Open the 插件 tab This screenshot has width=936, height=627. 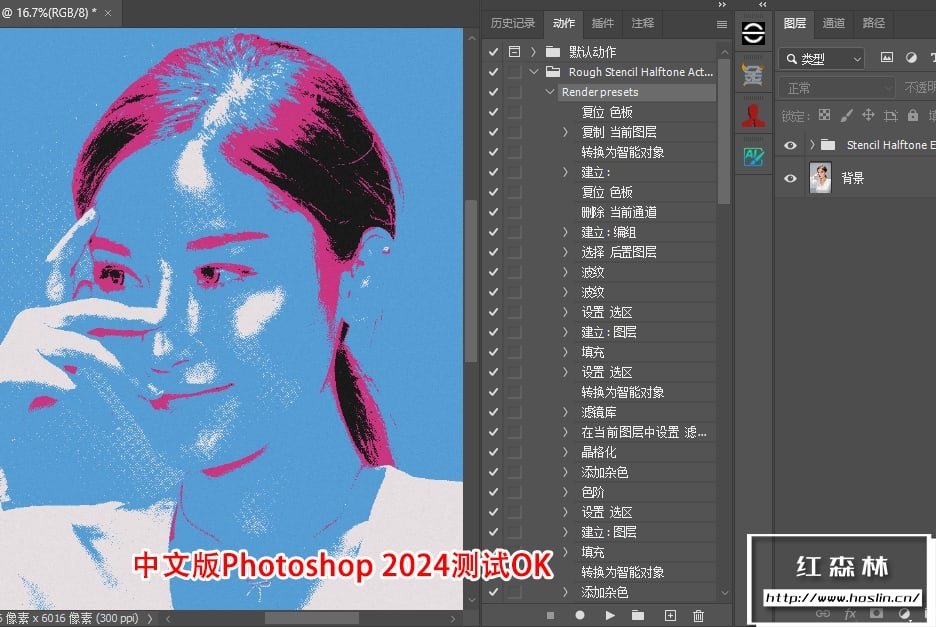point(602,23)
